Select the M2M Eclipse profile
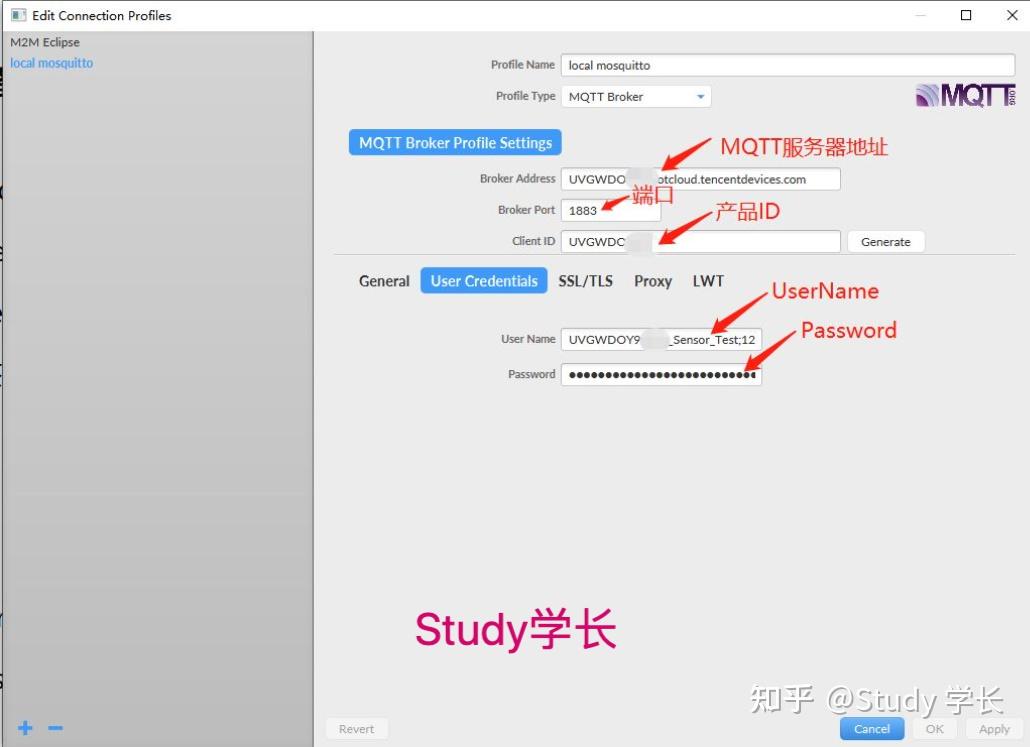The height and width of the screenshot is (747, 1030). tap(44, 42)
